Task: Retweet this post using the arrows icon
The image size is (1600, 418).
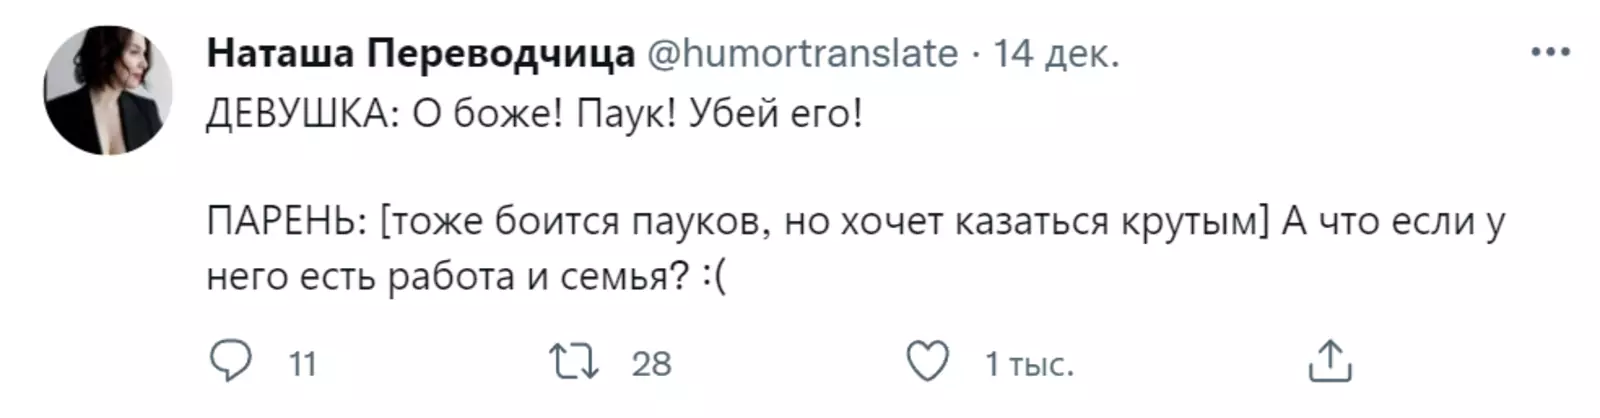Action: point(574,362)
